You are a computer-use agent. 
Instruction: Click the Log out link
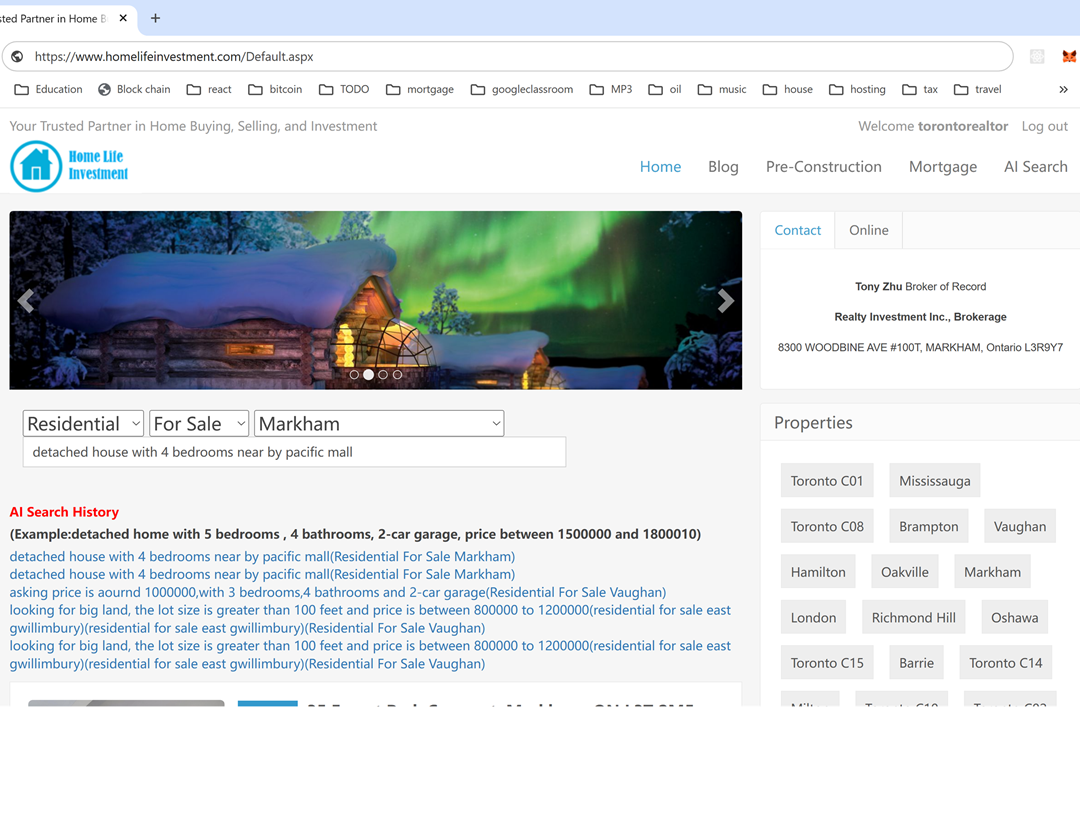coord(1045,126)
